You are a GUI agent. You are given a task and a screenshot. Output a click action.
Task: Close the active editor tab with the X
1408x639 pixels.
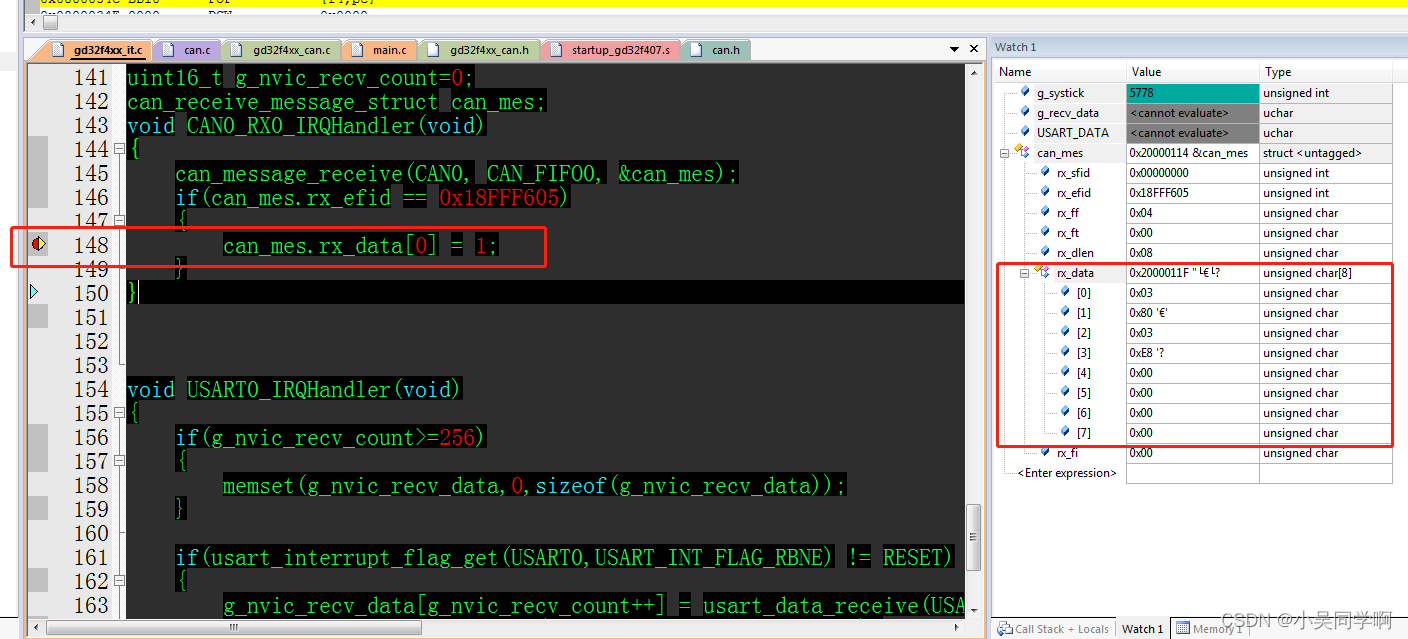[974, 49]
